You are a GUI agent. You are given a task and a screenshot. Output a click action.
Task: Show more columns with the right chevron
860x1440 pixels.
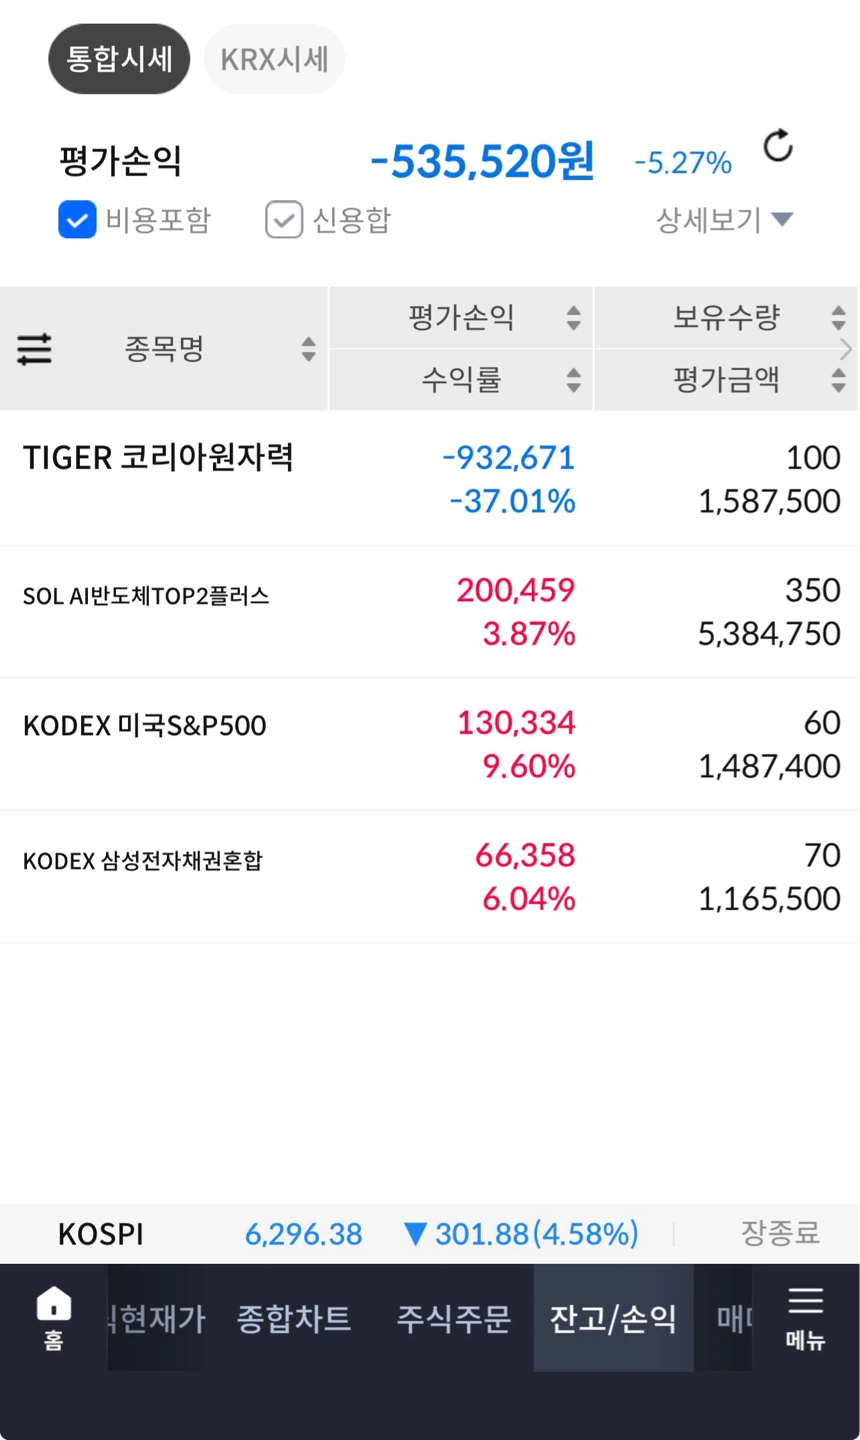click(847, 349)
